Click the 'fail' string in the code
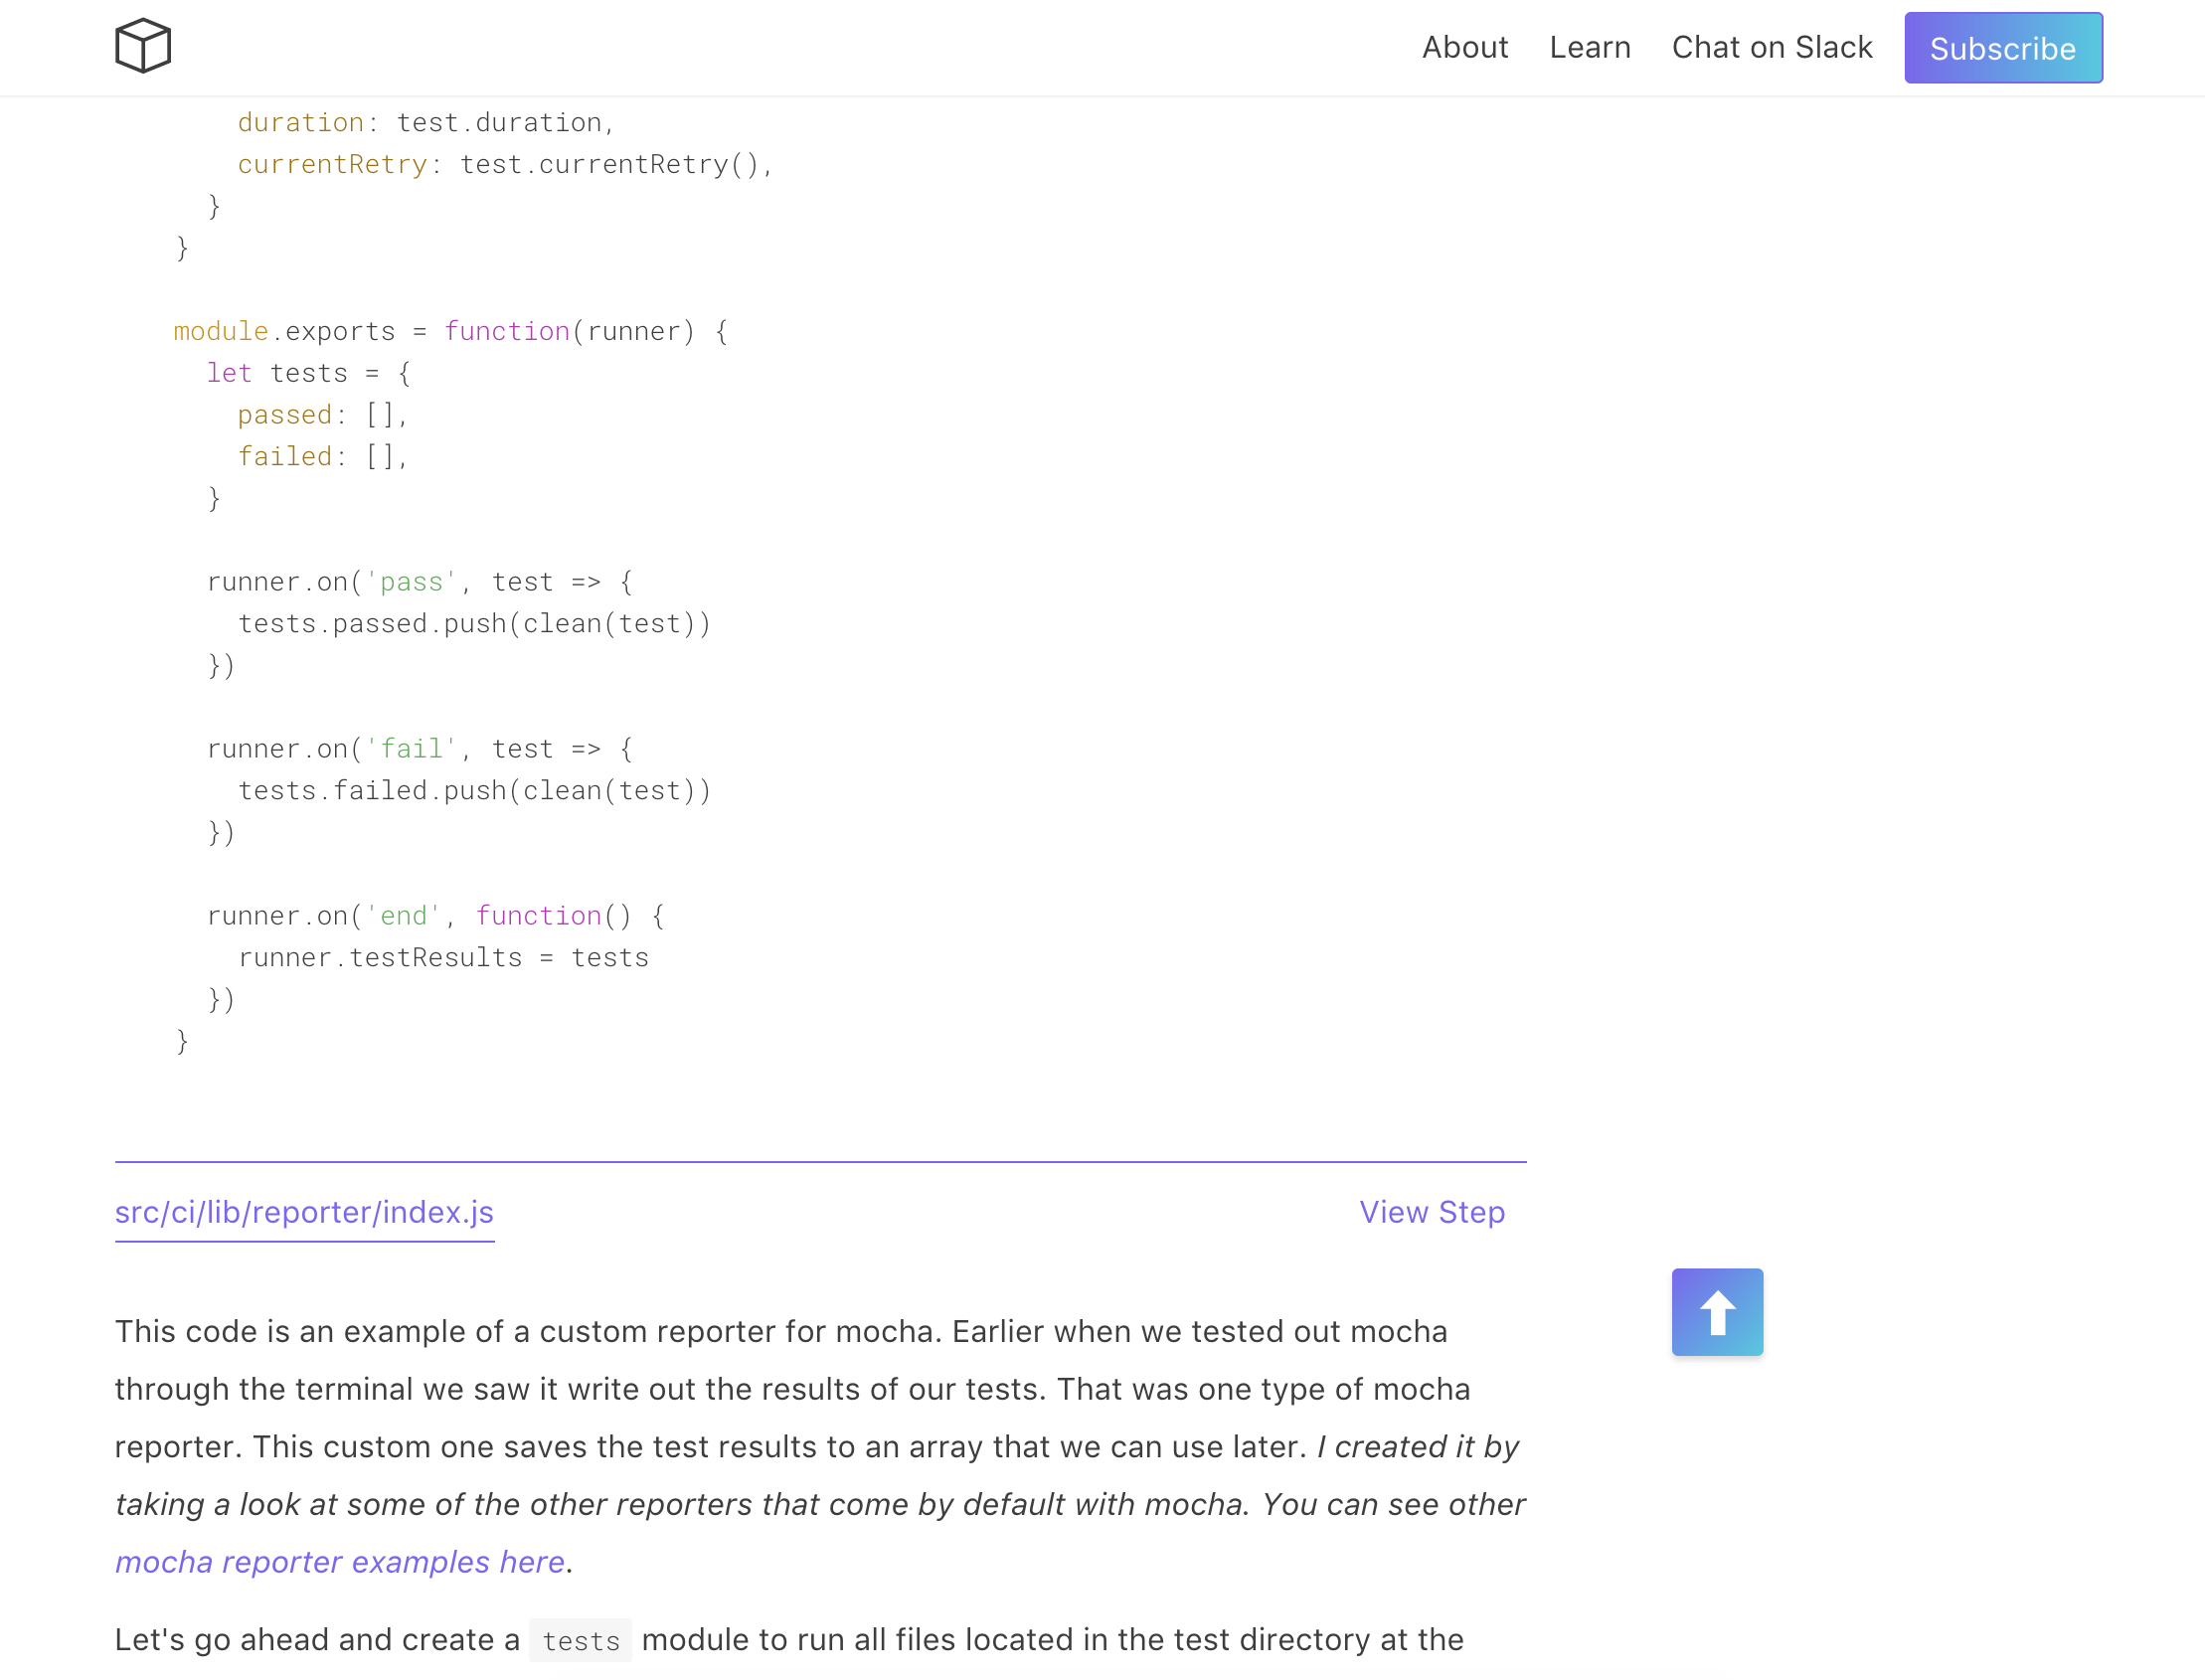The height and width of the screenshot is (1680, 2205). [411, 749]
